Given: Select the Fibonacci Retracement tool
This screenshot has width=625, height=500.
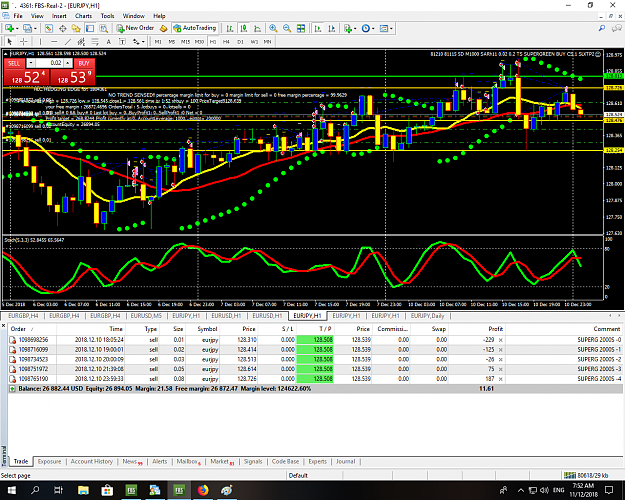Looking at the screenshot, I should pos(95,41).
